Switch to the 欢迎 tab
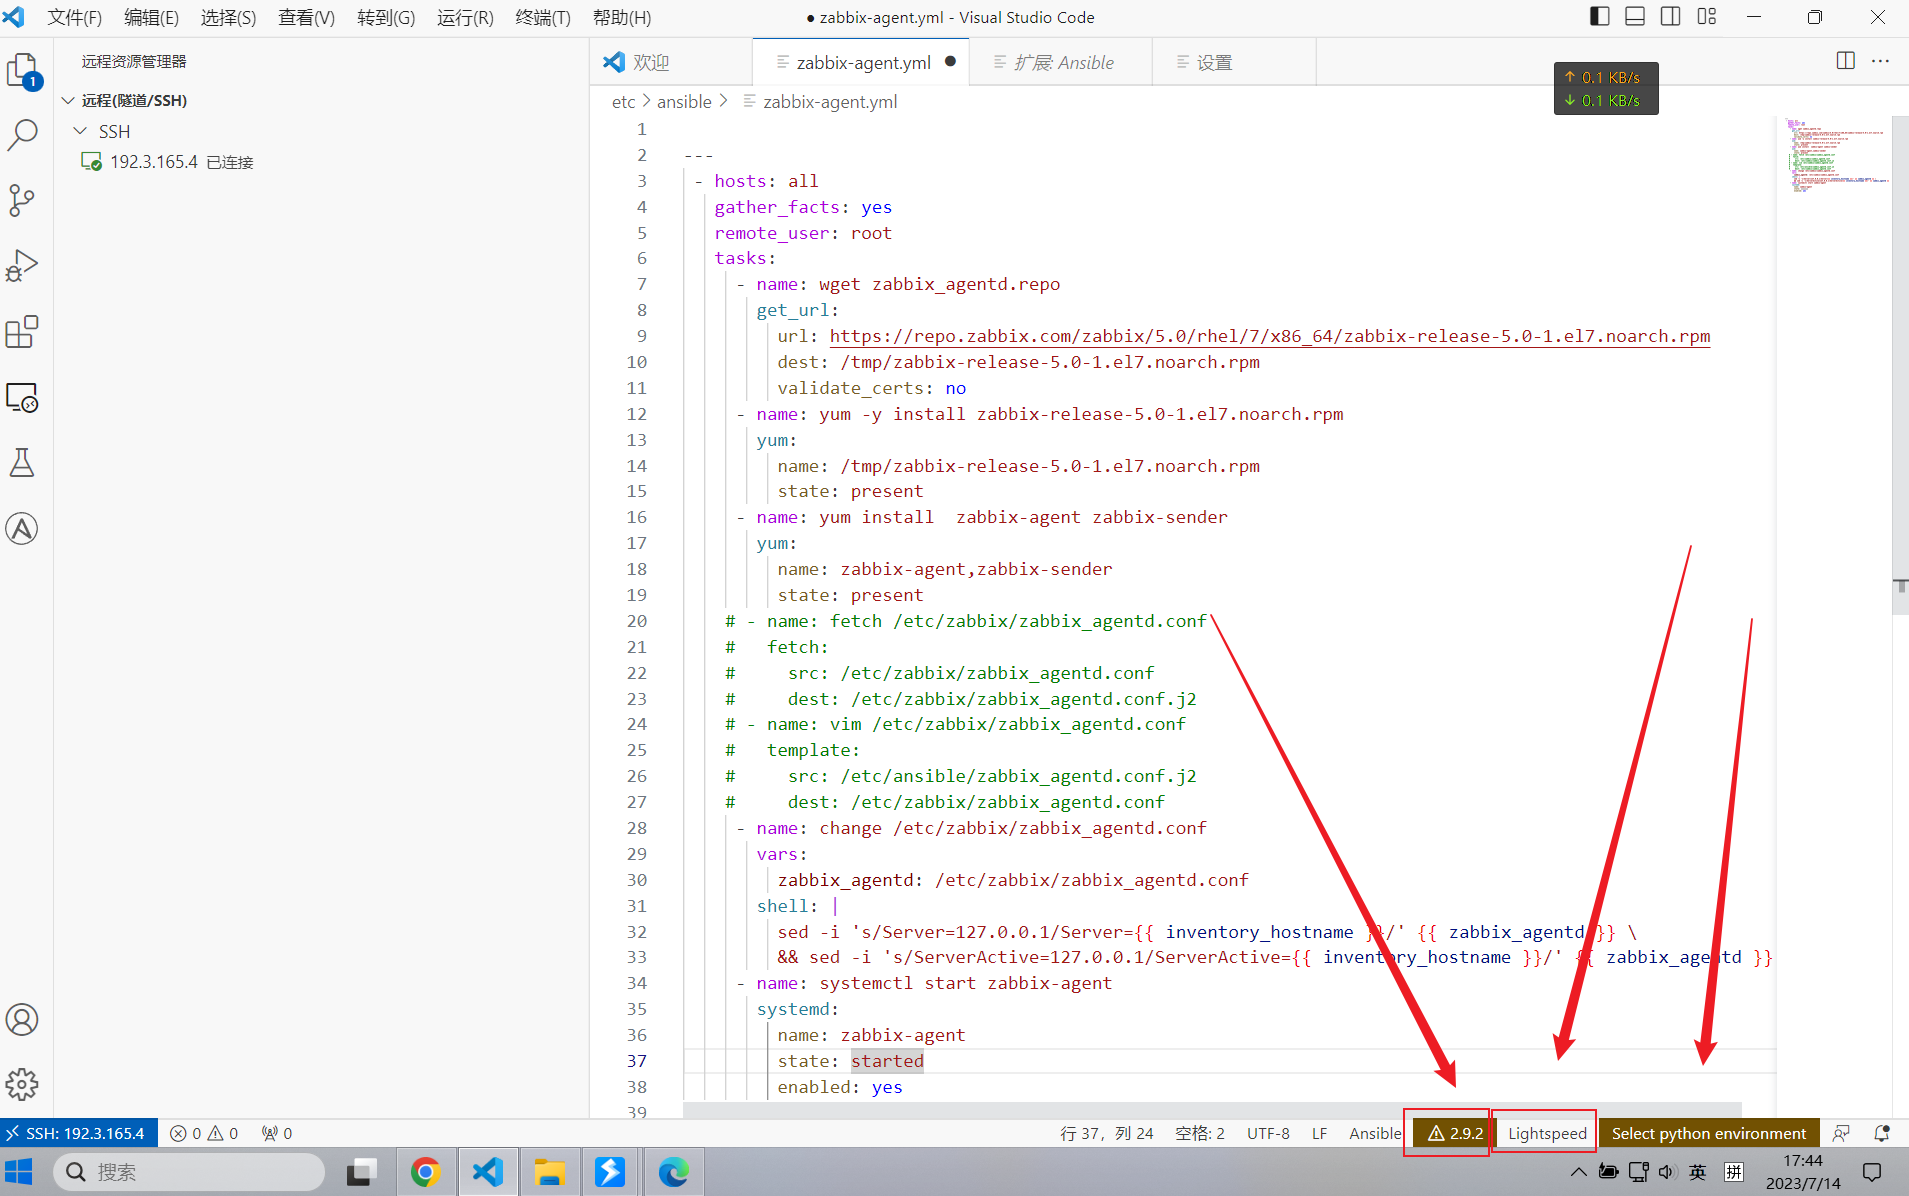This screenshot has height=1196, width=1909. click(x=669, y=62)
